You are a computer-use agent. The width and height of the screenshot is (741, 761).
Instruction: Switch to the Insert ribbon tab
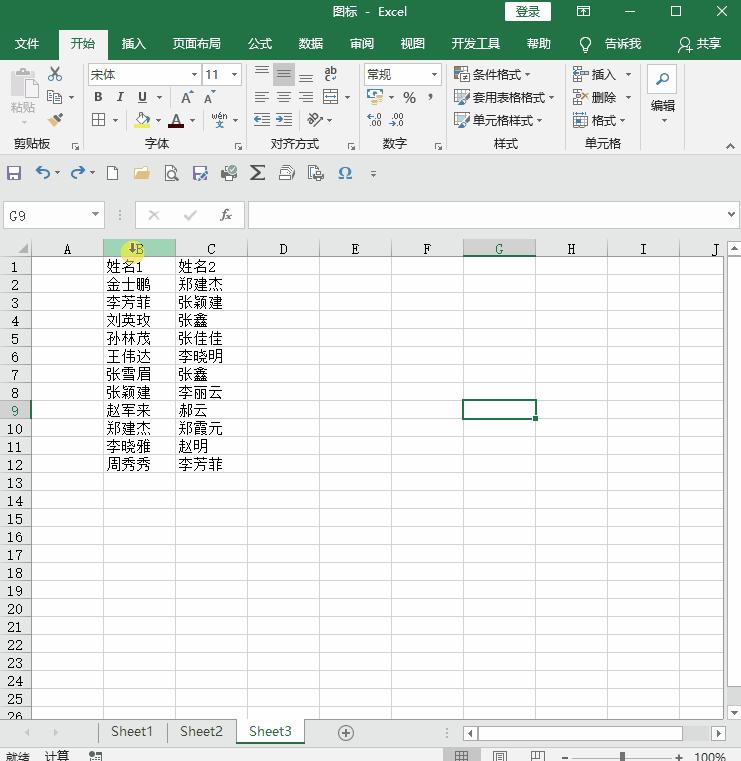tap(133, 44)
